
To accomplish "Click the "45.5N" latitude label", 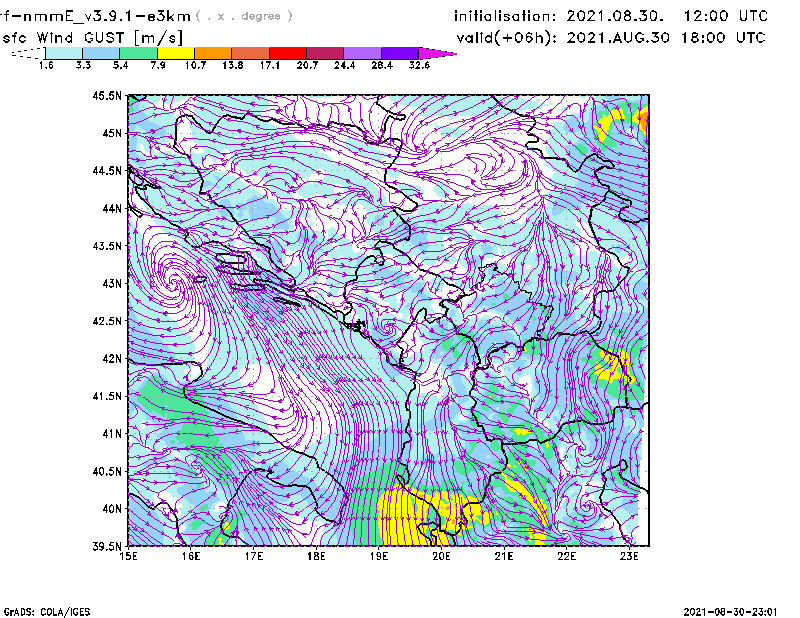I will coord(107,95).
